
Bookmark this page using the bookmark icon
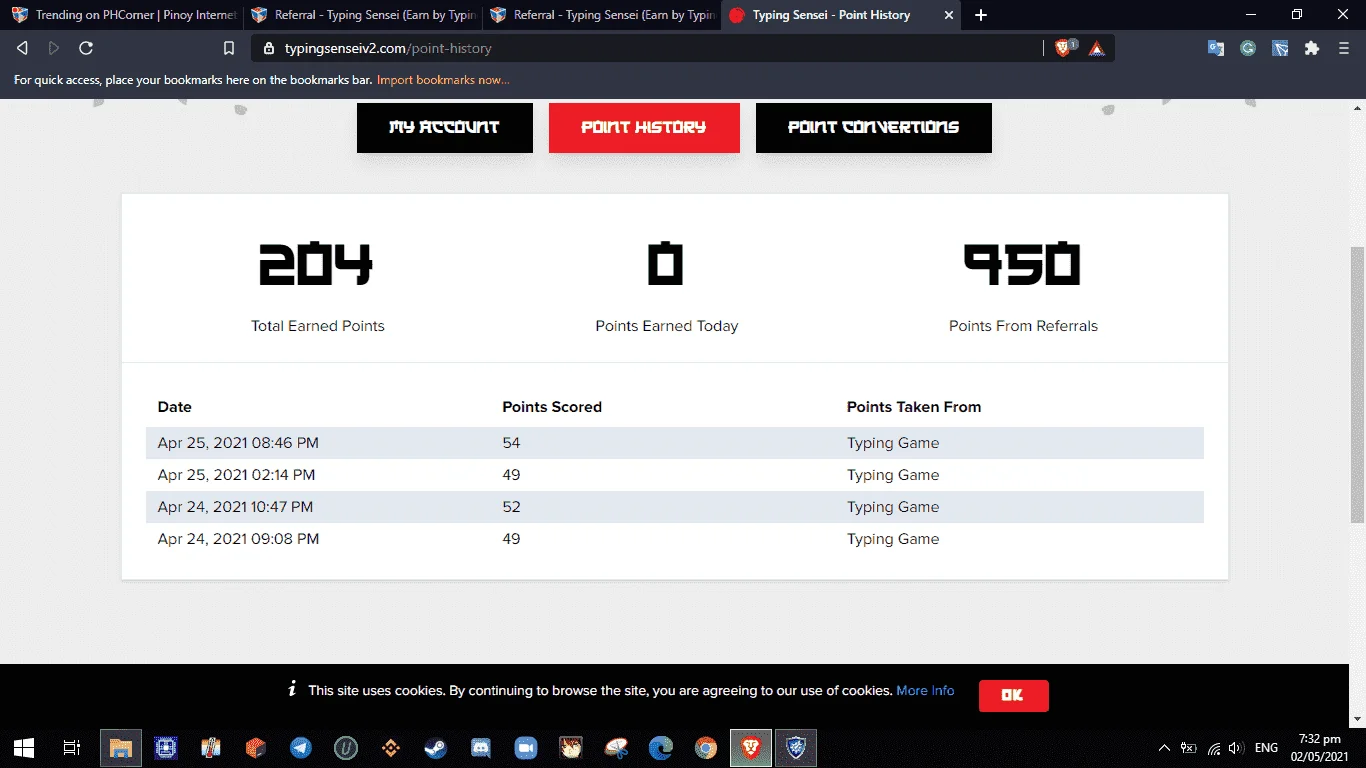coord(229,48)
